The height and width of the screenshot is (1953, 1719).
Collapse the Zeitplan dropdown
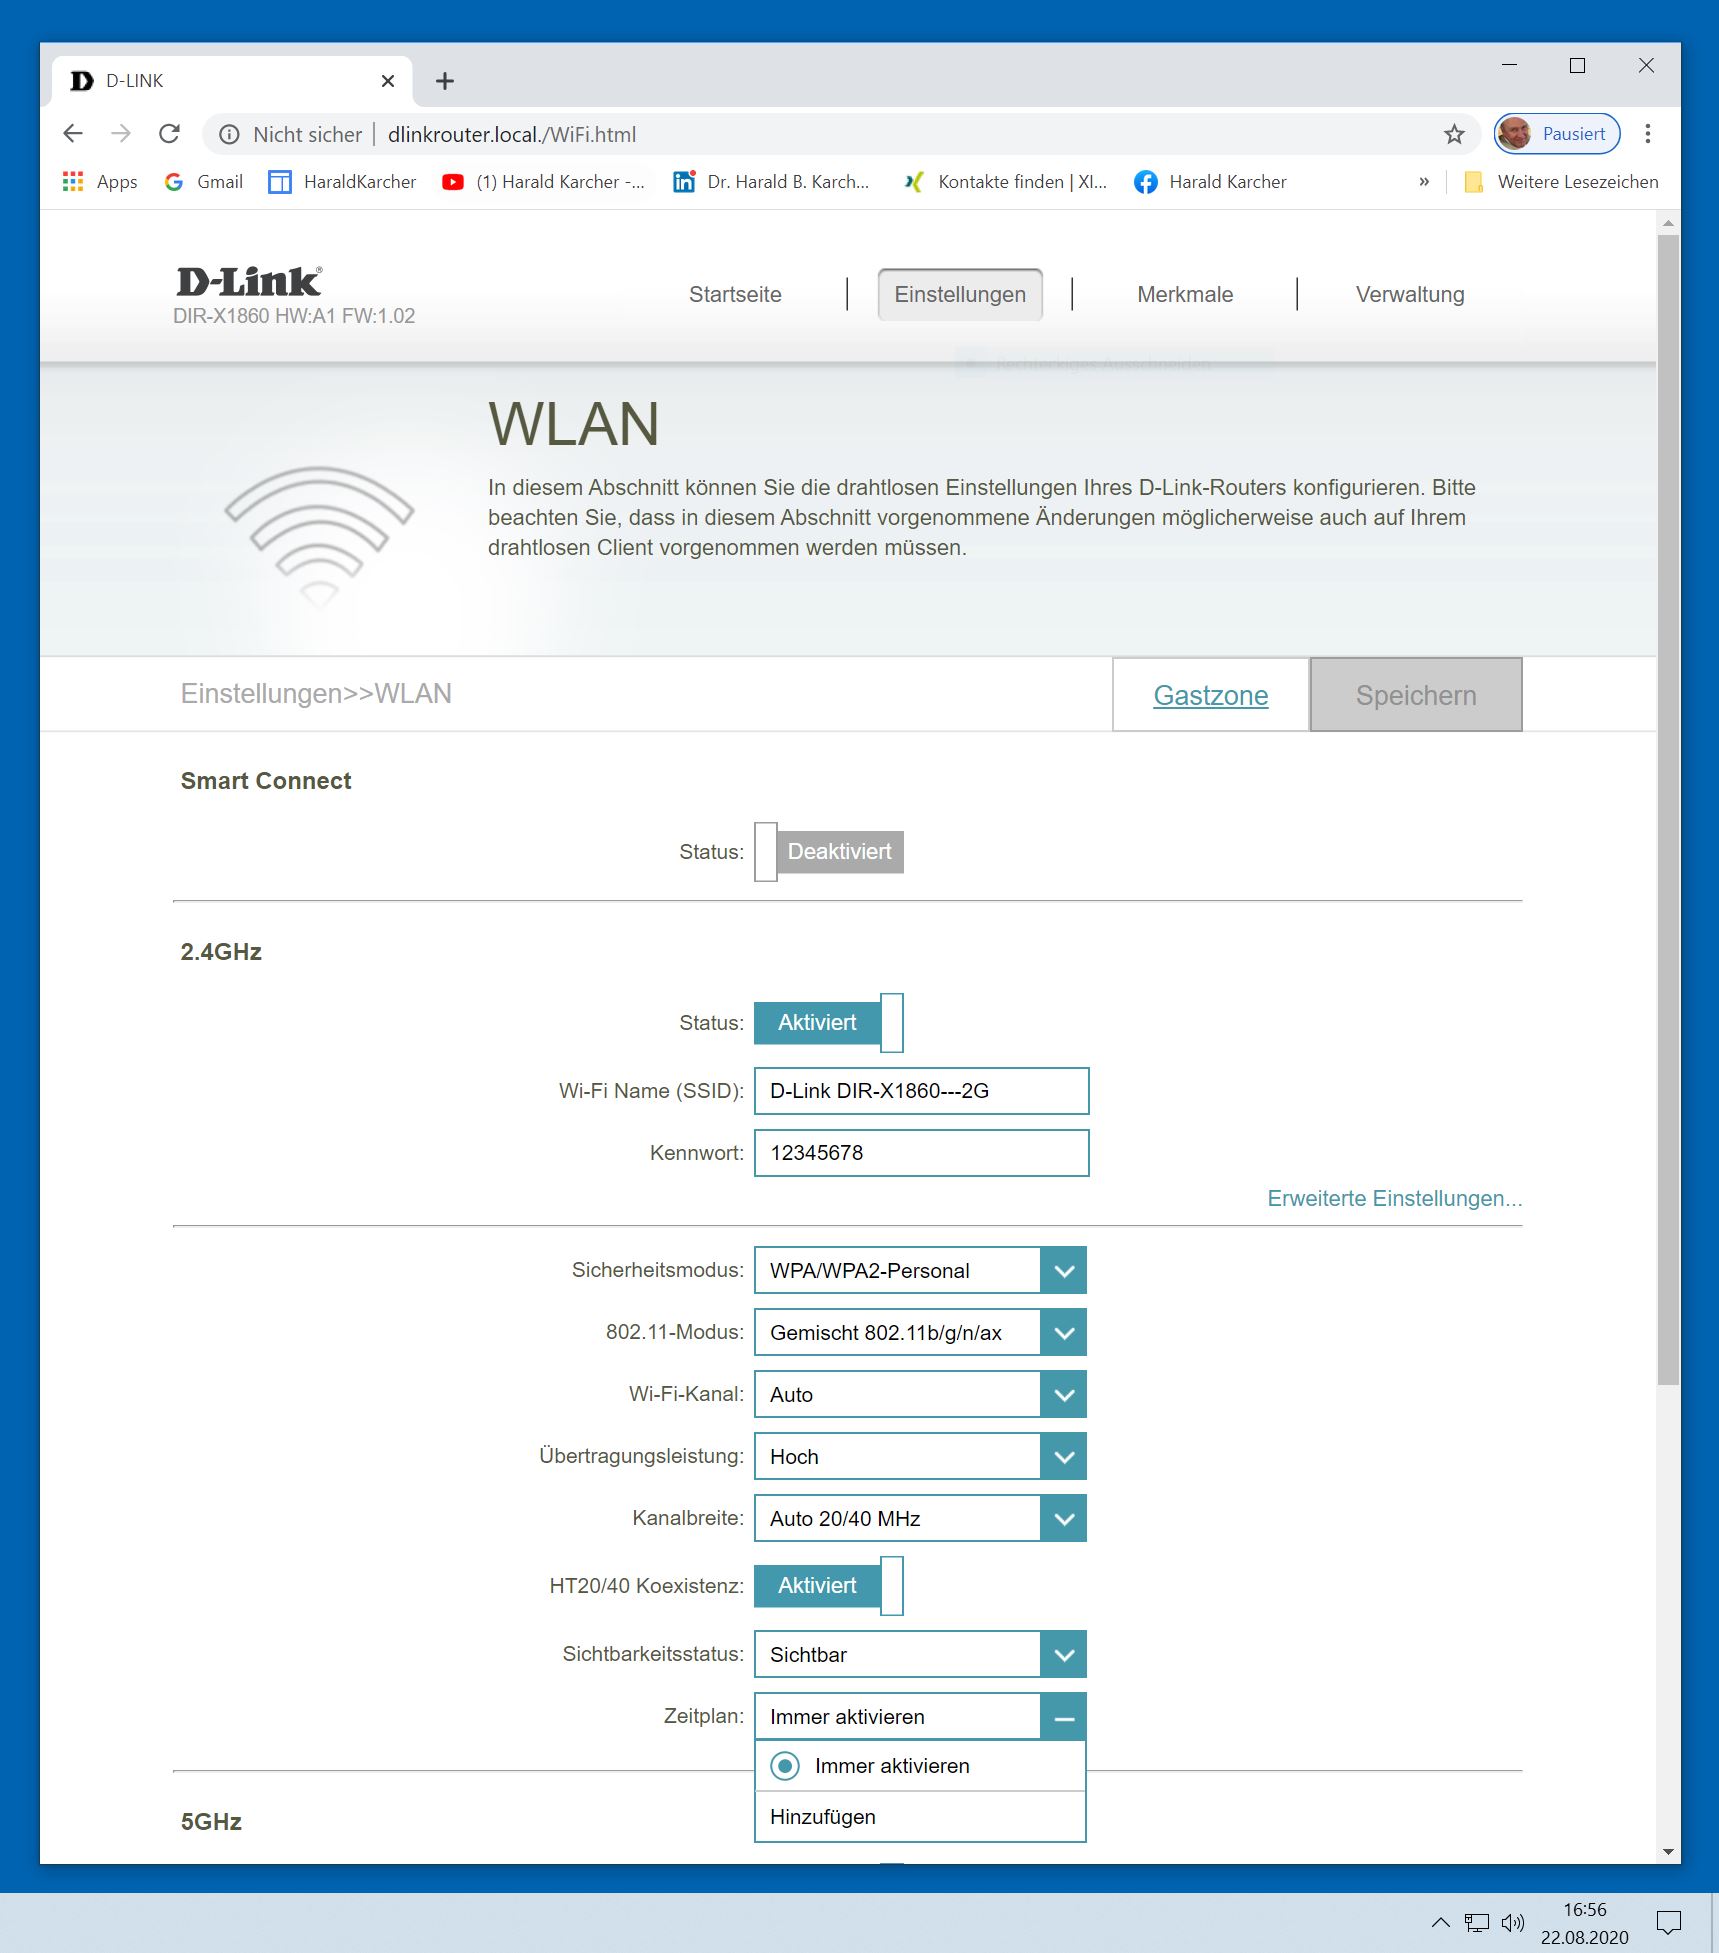[x=1064, y=1718]
